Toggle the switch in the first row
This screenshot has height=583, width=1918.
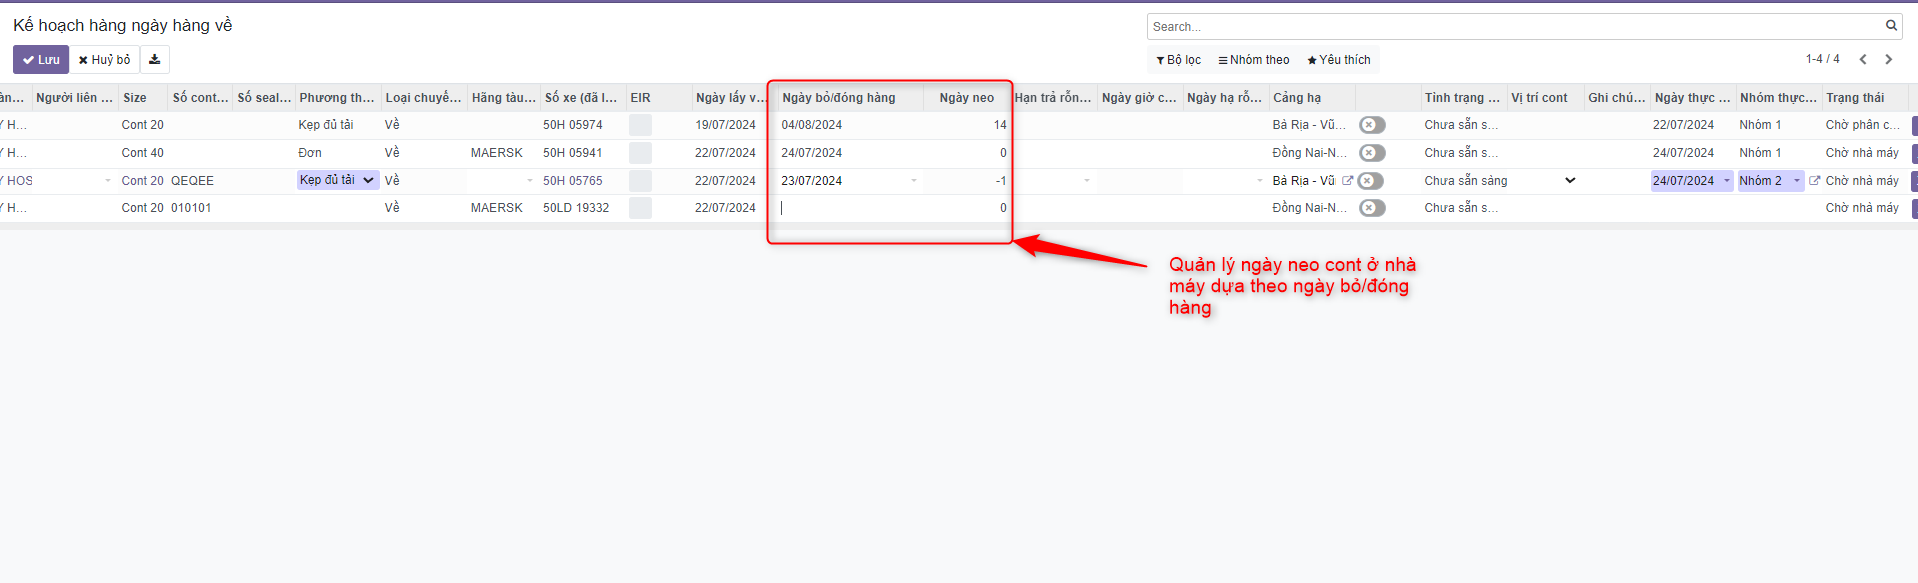click(x=1372, y=125)
